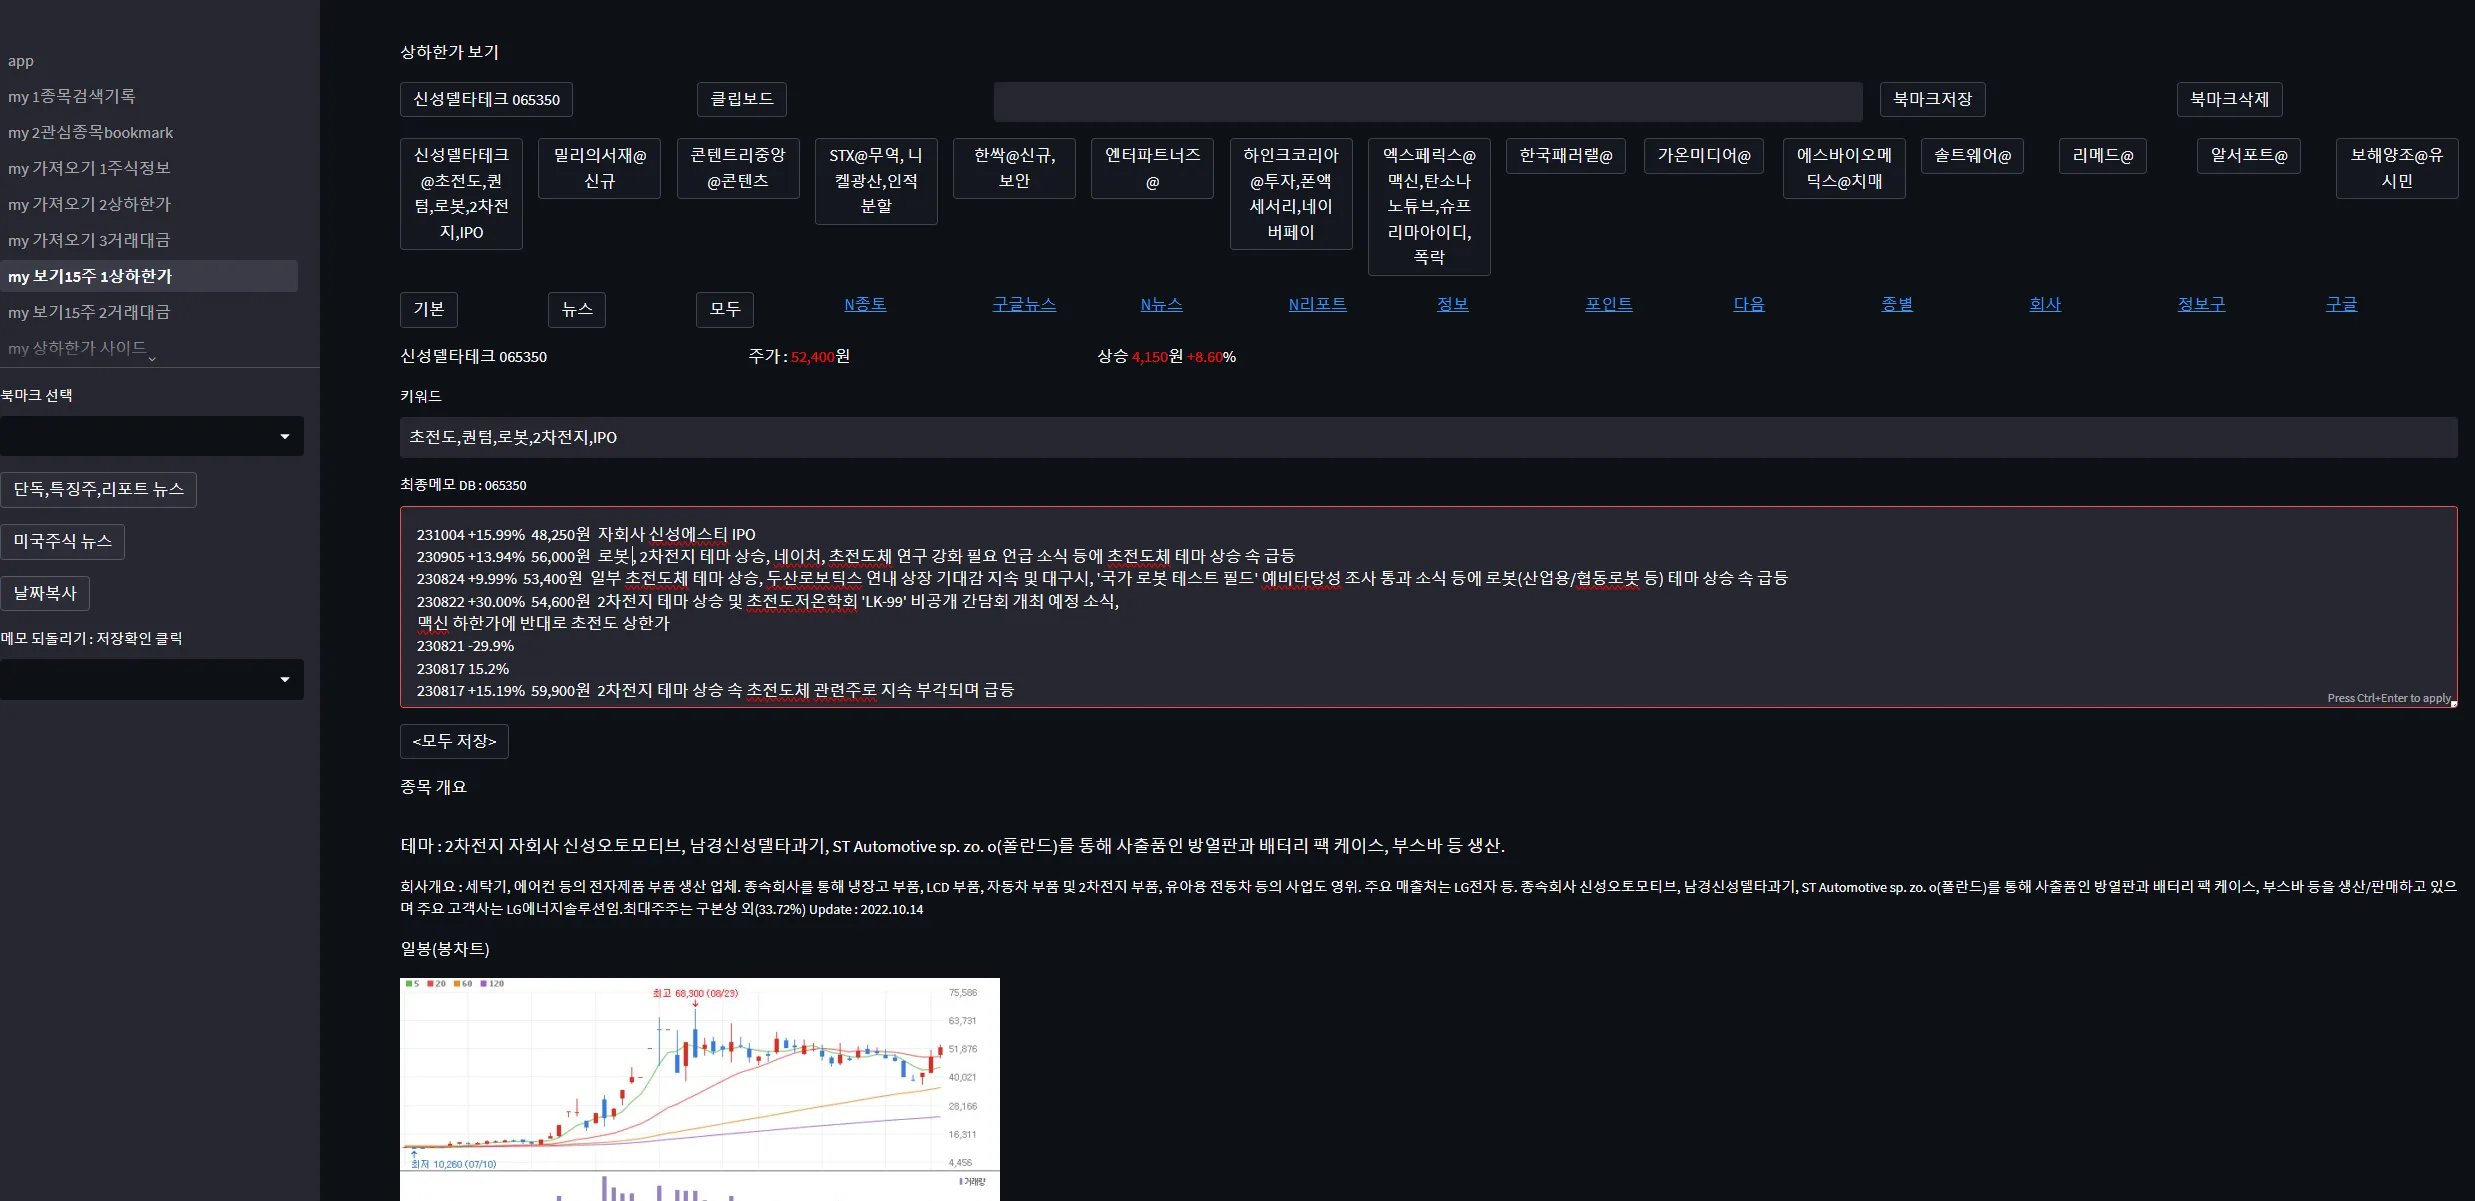Viewport: 2475px width, 1201px height.
Task: Follow the N리포트 link
Action: coord(1317,304)
